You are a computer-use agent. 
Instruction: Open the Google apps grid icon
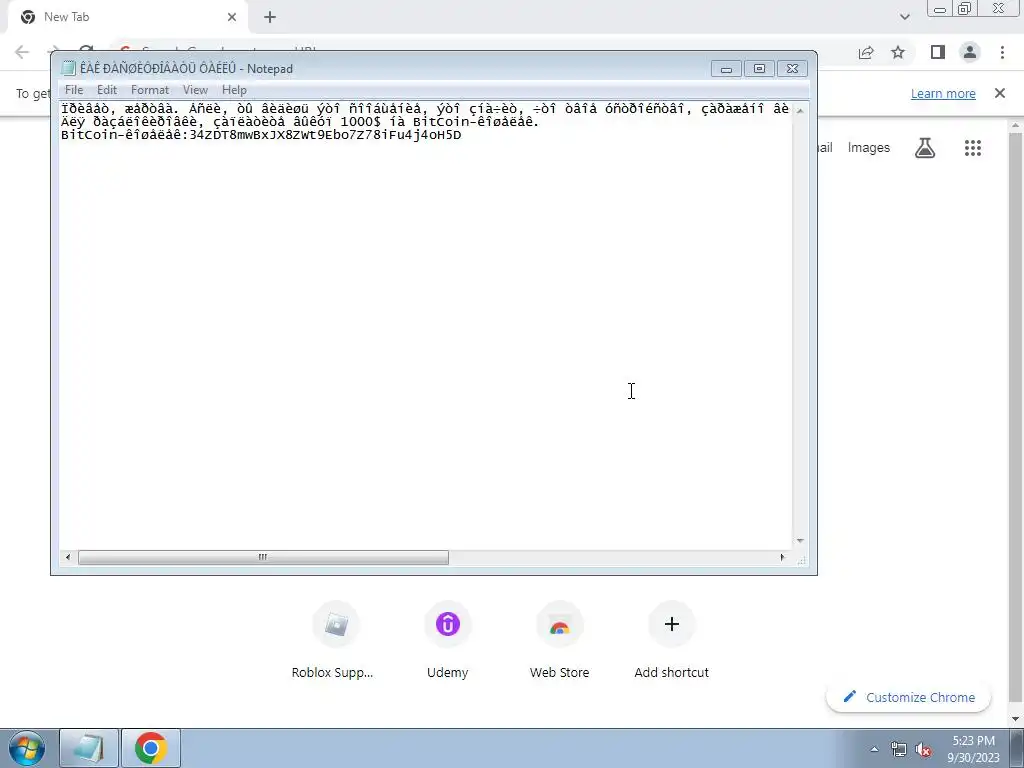point(972,148)
